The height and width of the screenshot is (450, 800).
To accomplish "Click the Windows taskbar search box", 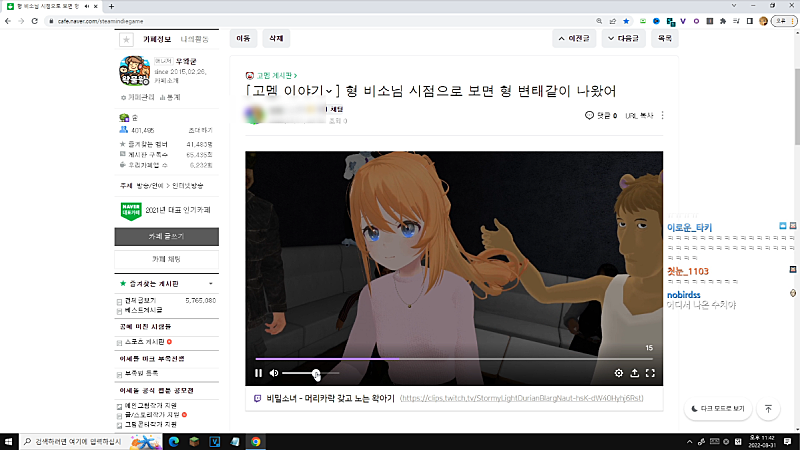I will 92,441.
